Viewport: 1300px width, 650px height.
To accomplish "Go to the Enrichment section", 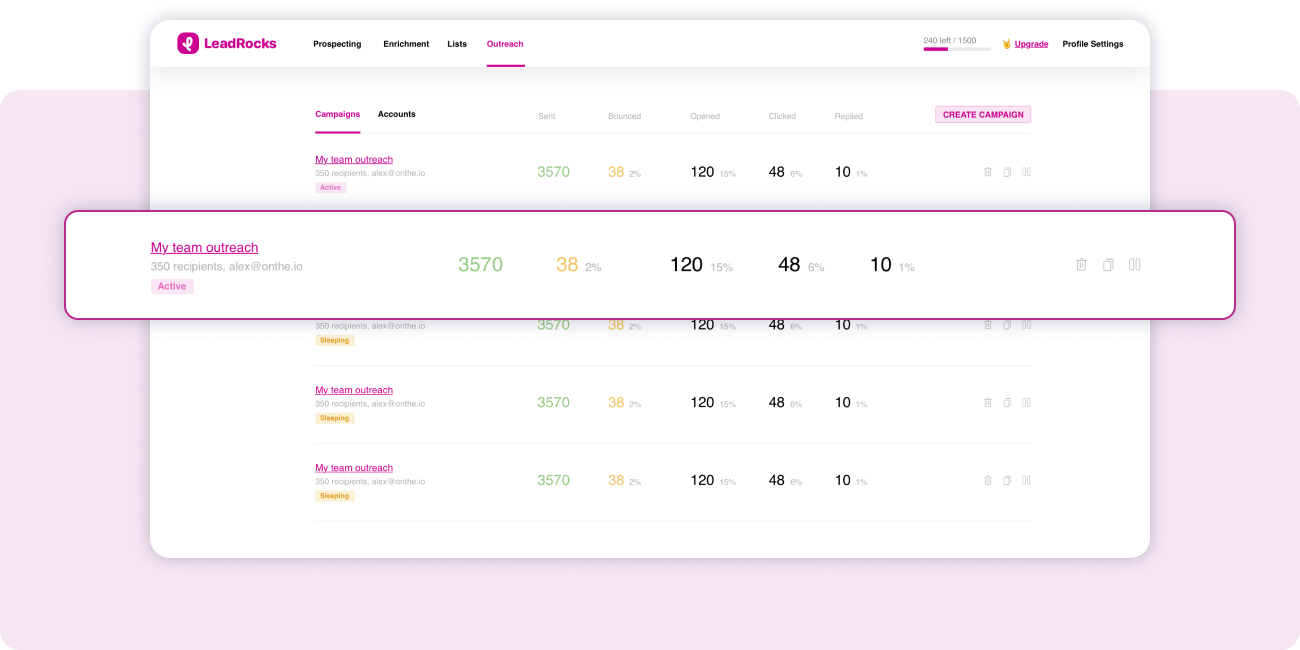I will (406, 44).
